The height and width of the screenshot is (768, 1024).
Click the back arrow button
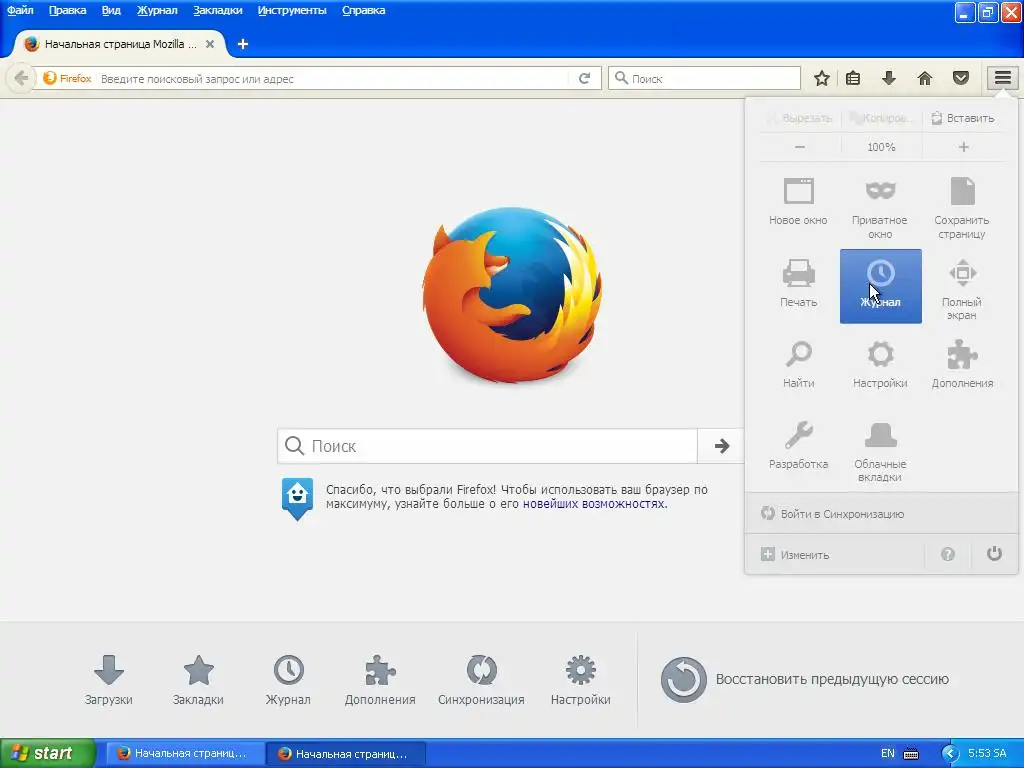pos(21,78)
